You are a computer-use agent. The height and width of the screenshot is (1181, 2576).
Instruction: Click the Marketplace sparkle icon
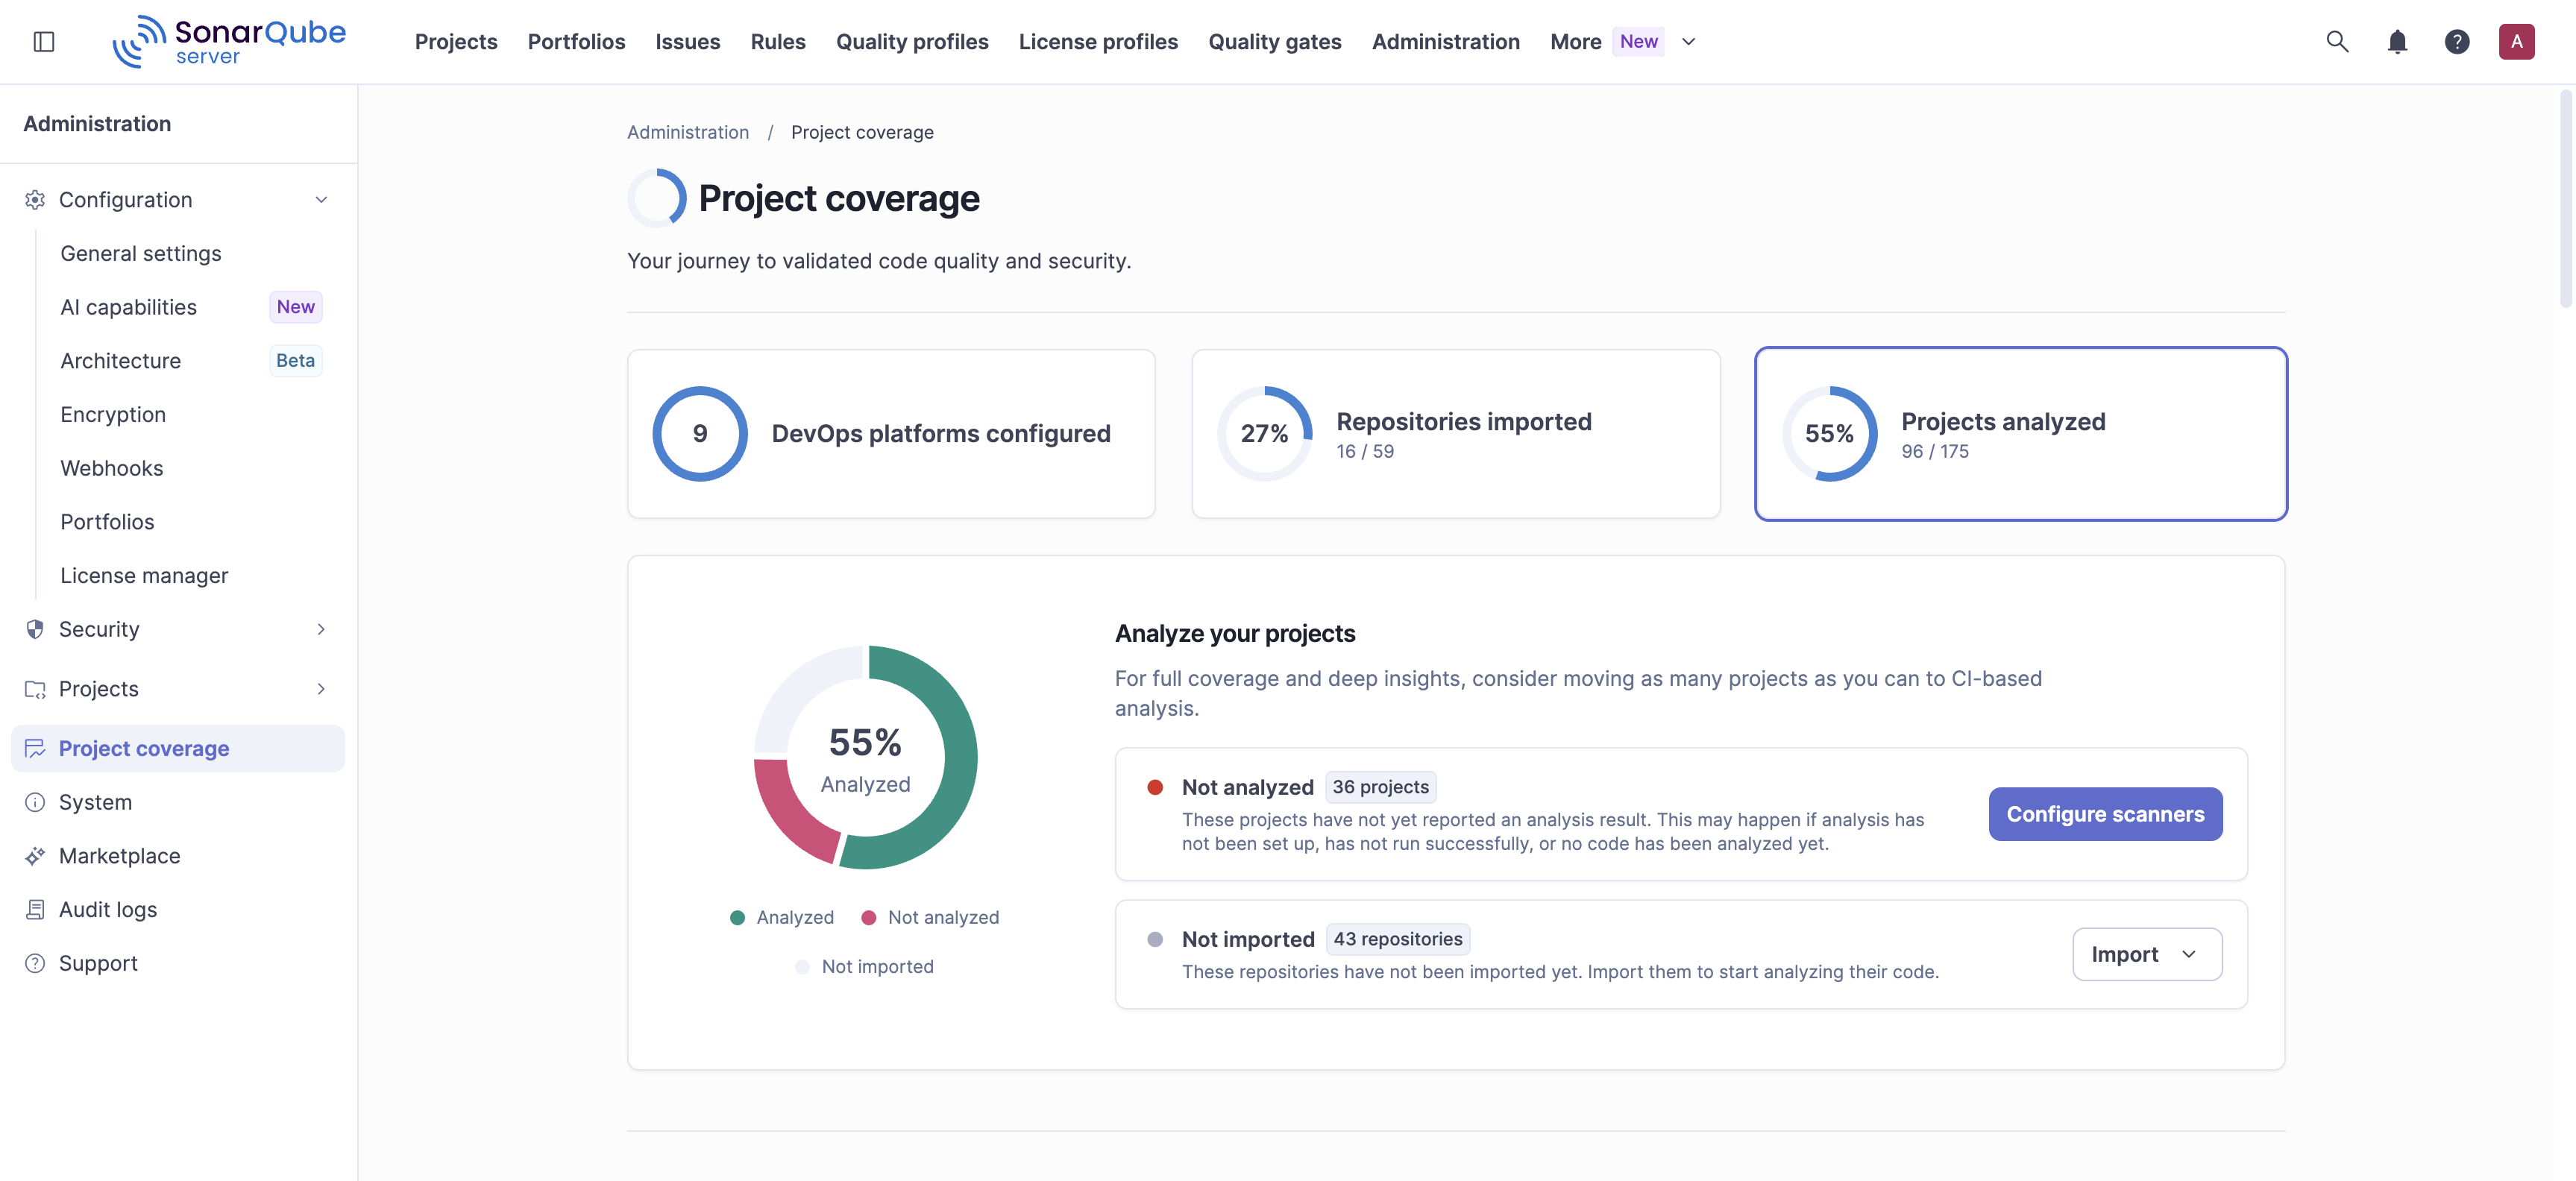point(35,856)
